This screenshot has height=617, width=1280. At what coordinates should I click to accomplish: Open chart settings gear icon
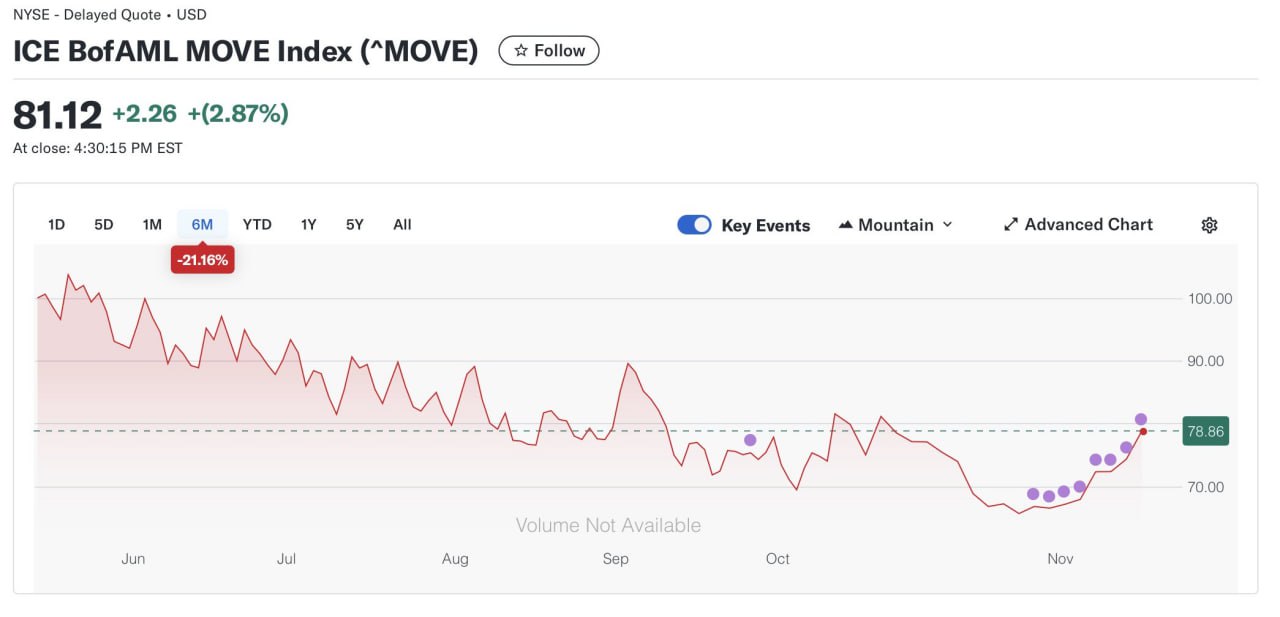click(x=1209, y=225)
